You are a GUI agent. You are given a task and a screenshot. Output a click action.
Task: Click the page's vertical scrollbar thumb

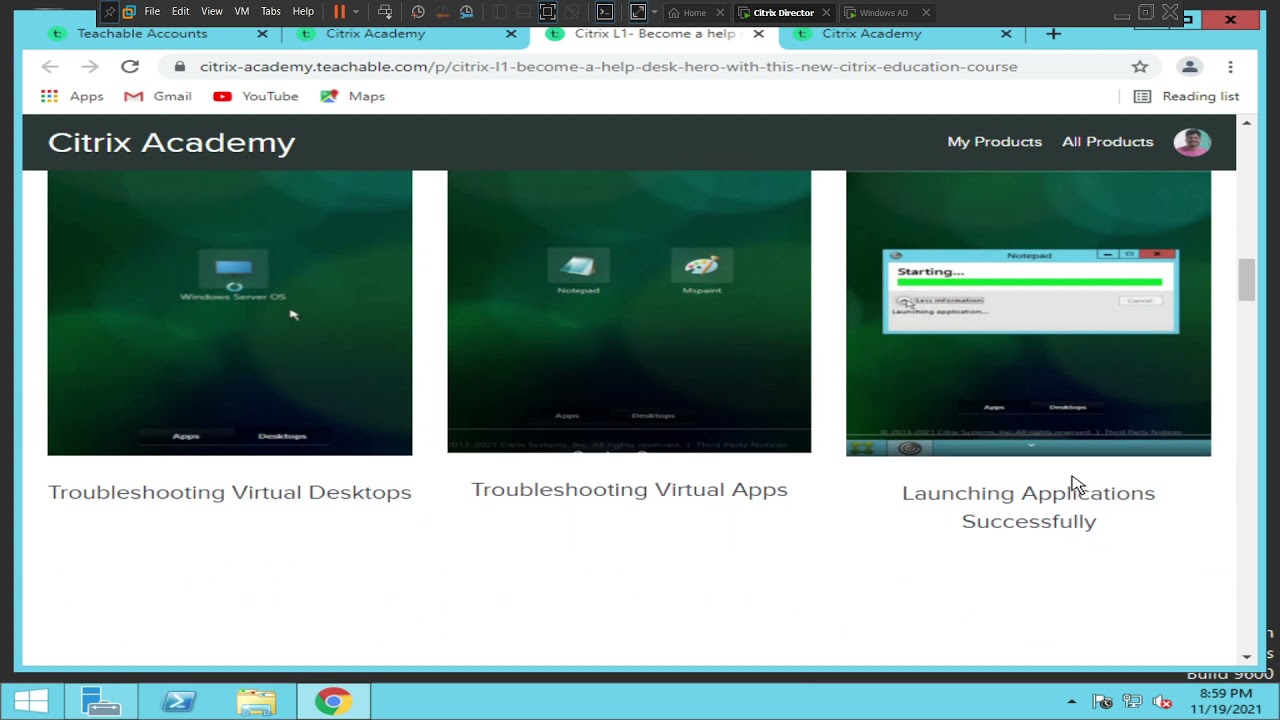(x=1246, y=279)
